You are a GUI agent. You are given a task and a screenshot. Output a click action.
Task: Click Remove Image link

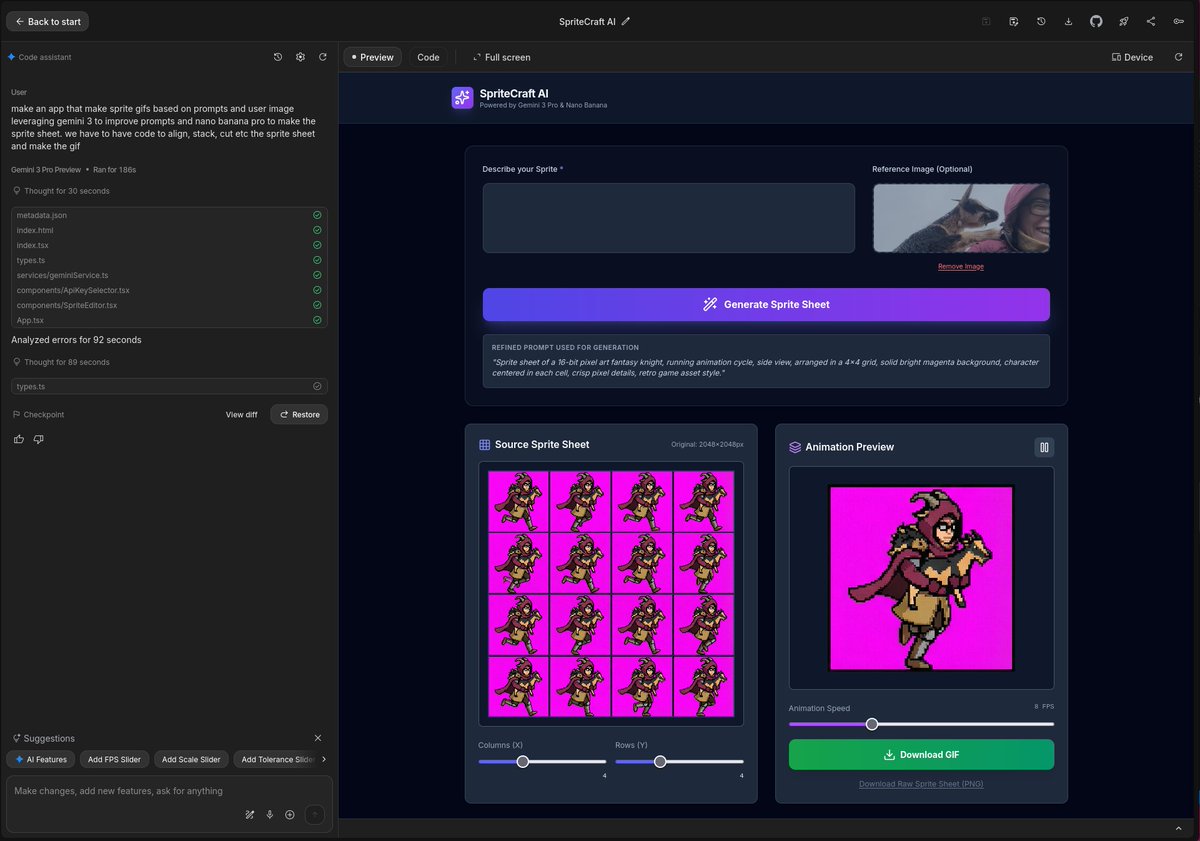pos(961,266)
